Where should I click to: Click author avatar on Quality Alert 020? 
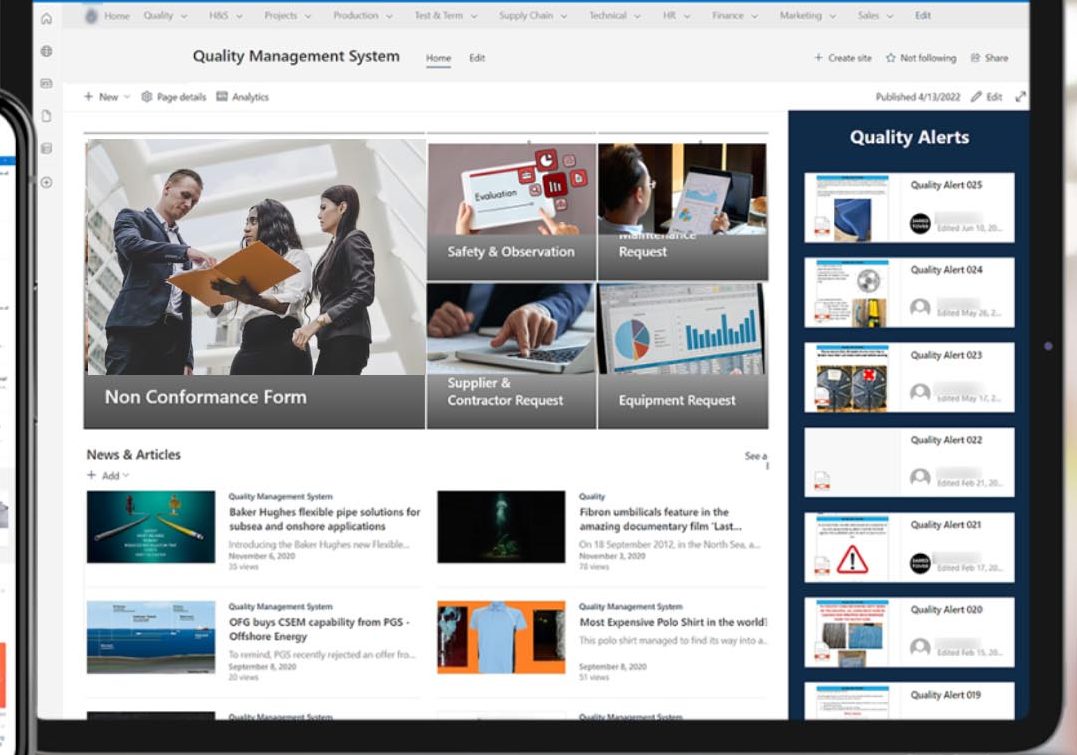click(x=920, y=647)
